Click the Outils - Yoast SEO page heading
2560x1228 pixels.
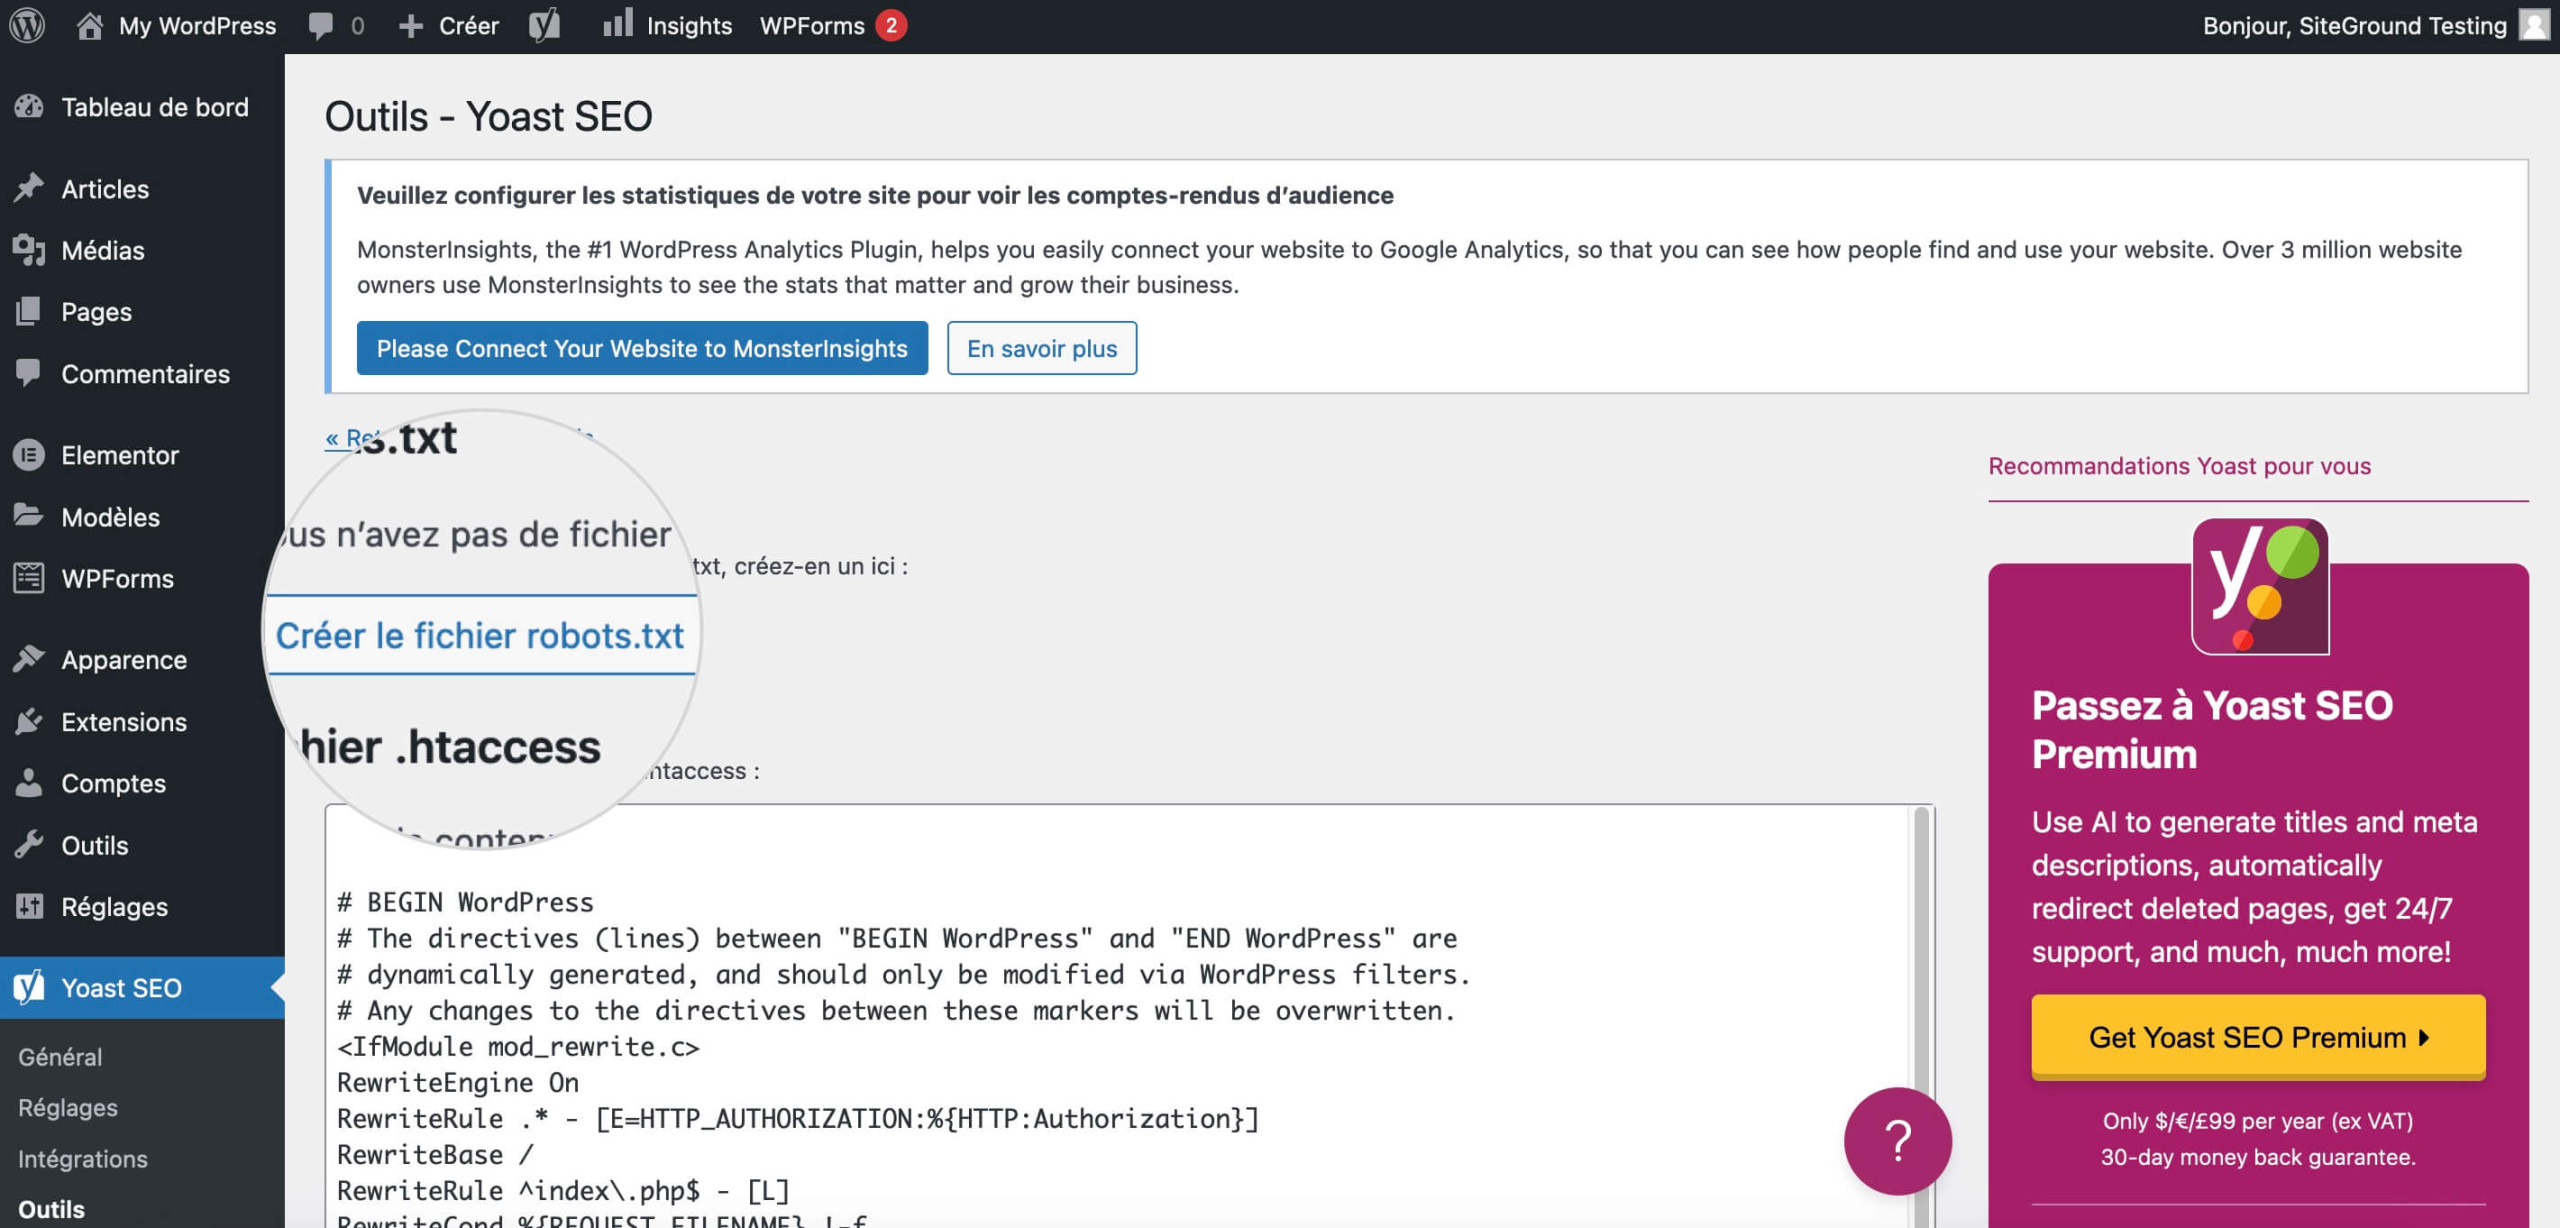coord(489,117)
